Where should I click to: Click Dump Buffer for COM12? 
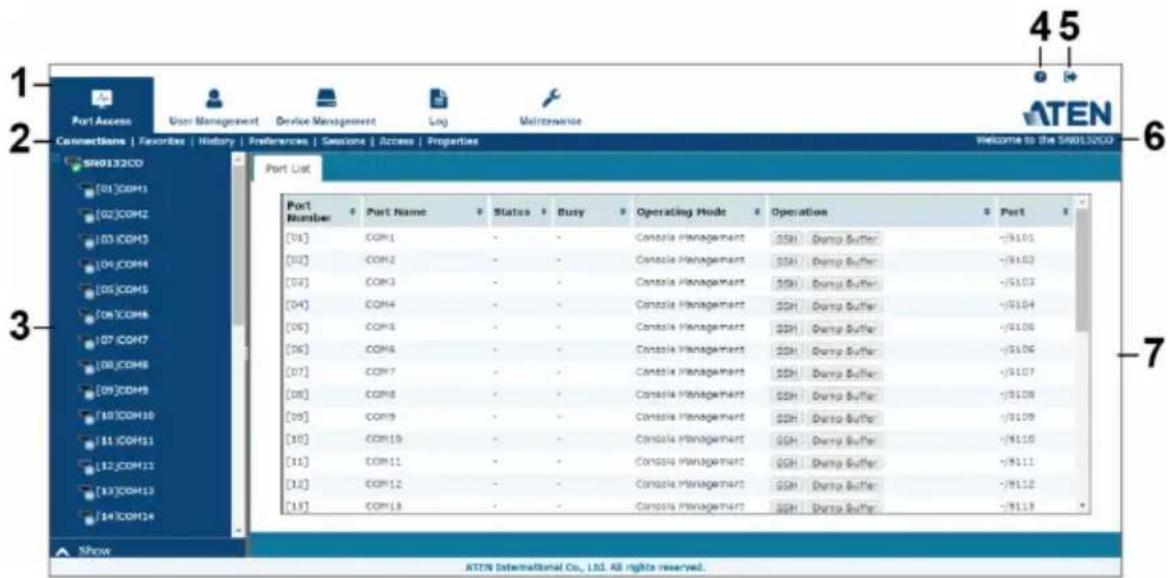[x=845, y=486]
